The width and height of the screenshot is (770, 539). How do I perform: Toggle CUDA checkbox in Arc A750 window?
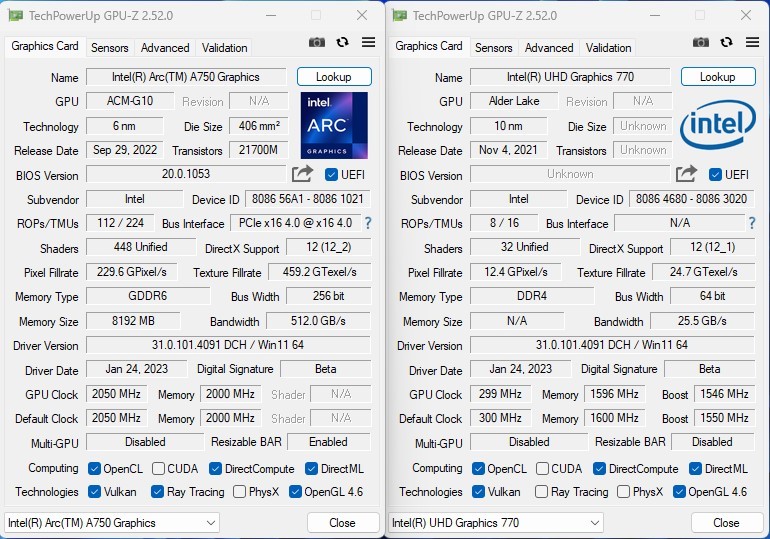[158, 469]
